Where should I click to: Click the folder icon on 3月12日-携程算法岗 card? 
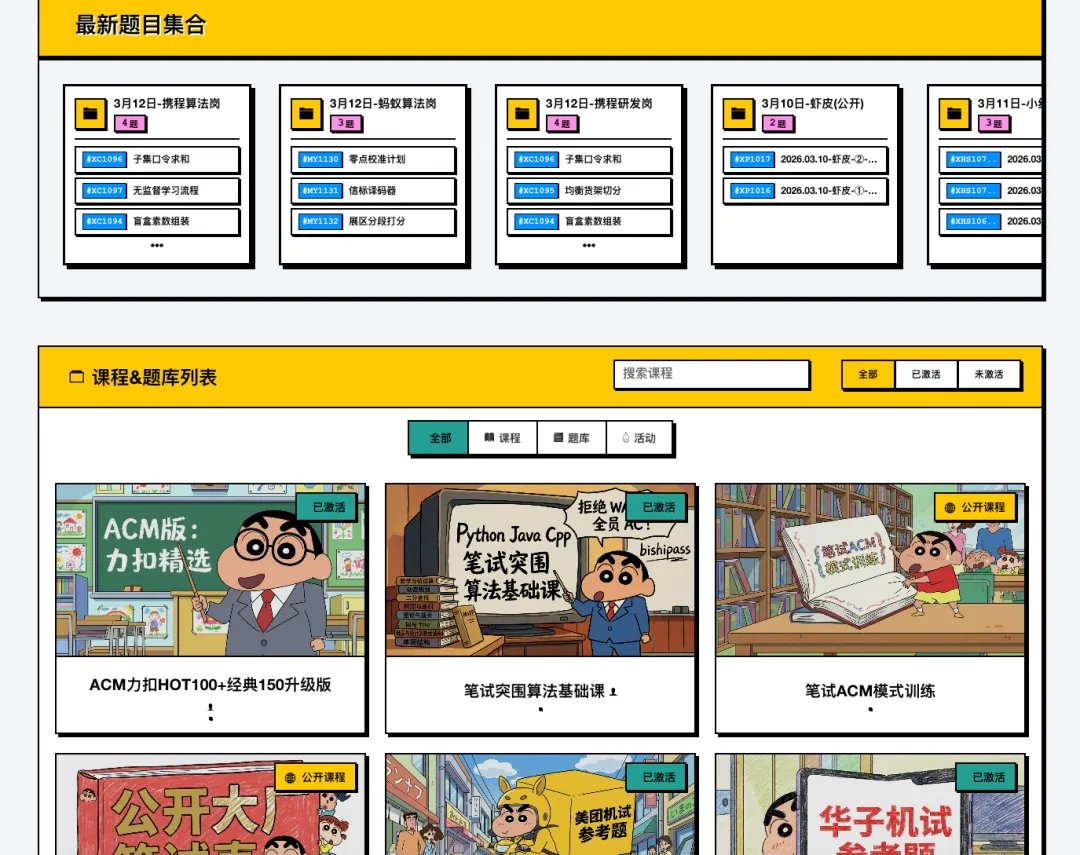tap(89, 112)
